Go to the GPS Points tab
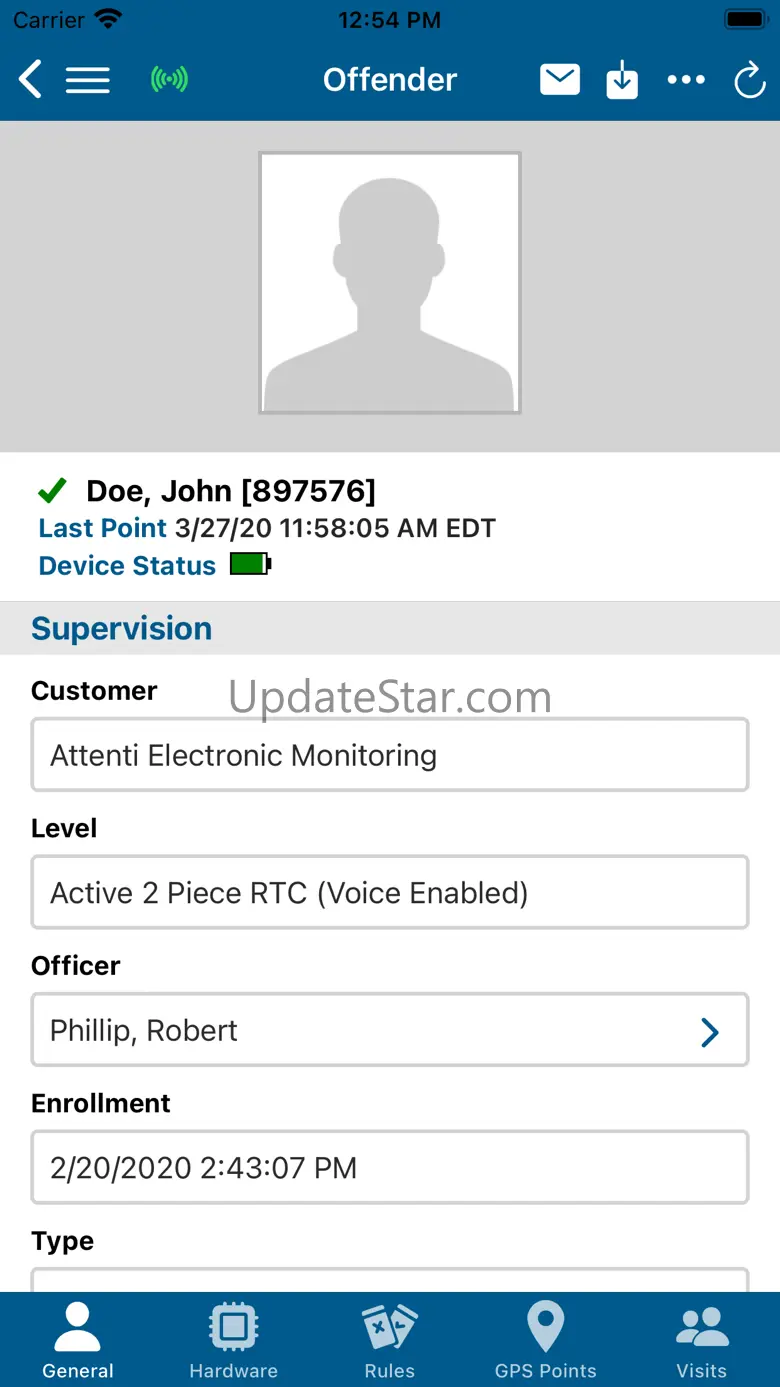780x1387 pixels. pyautogui.click(x=546, y=1340)
